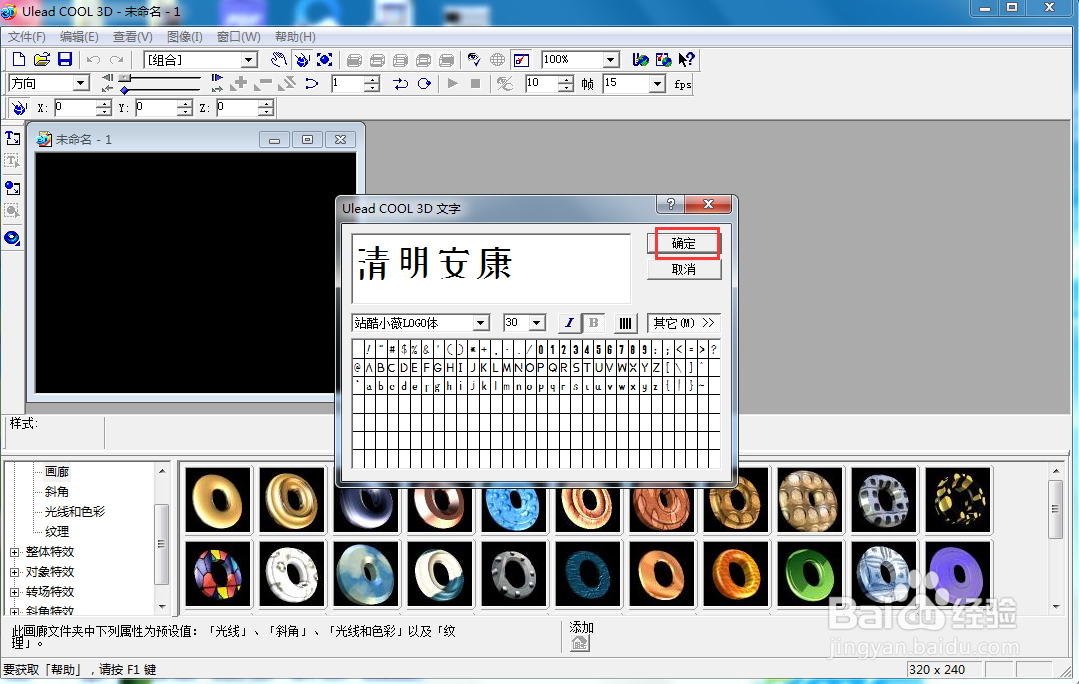Open the 帮助(H) menu
1079x684 pixels.
tap(295, 36)
